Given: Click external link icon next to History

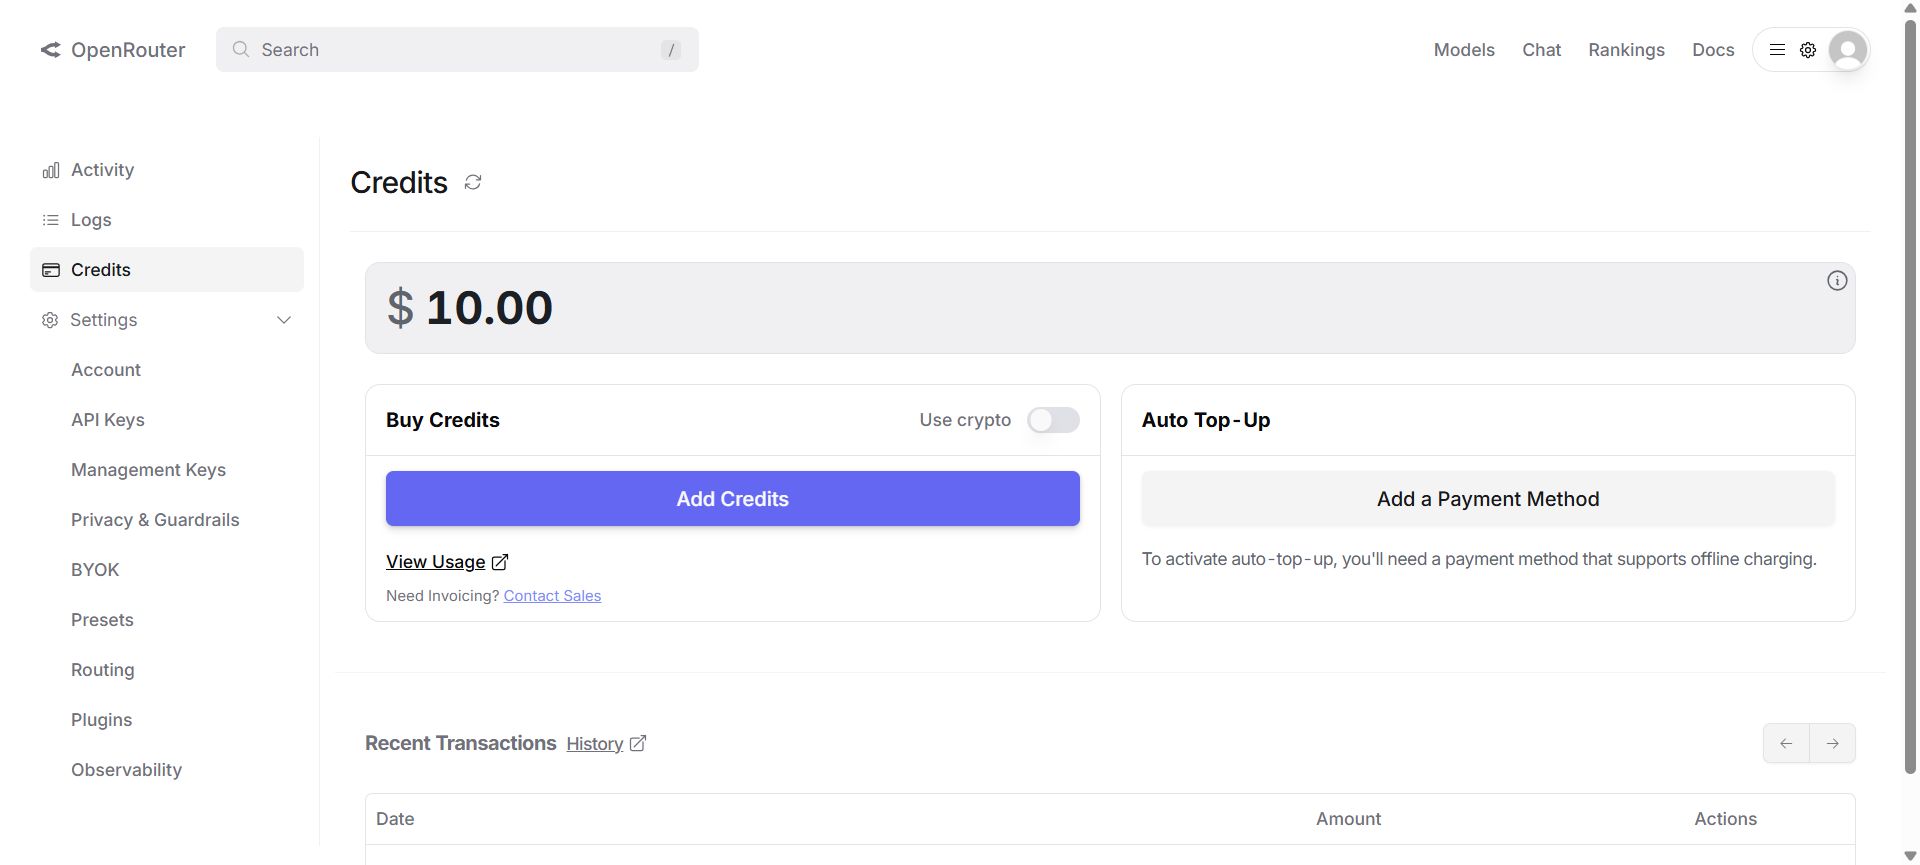Looking at the screenshot, I should coord(638,743).
